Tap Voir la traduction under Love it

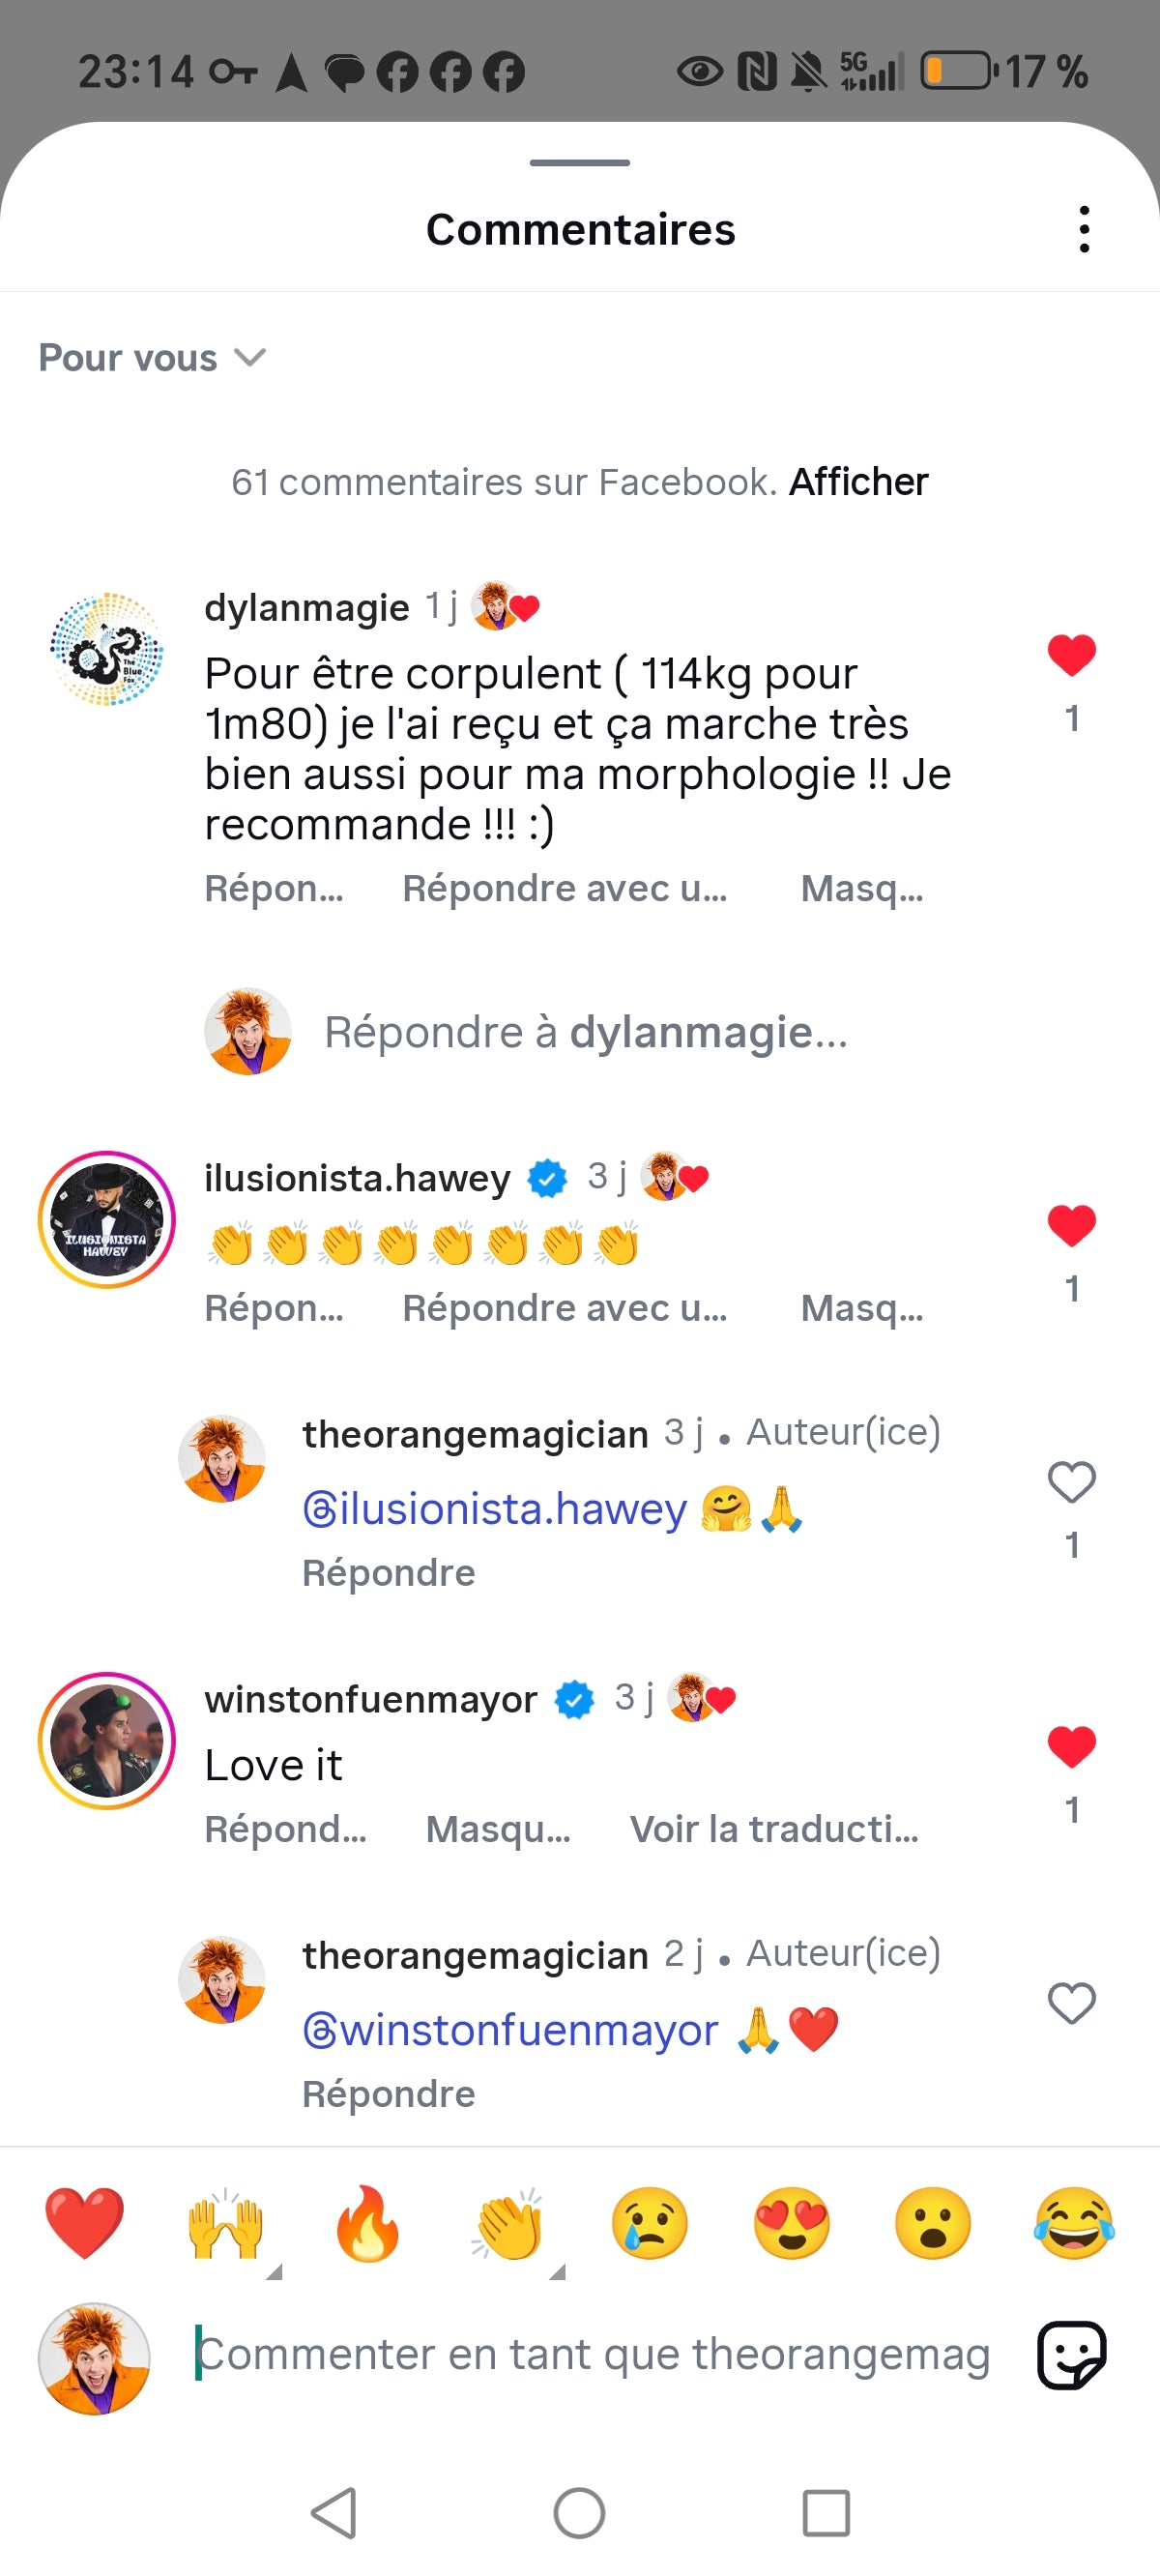point(773,1829)
